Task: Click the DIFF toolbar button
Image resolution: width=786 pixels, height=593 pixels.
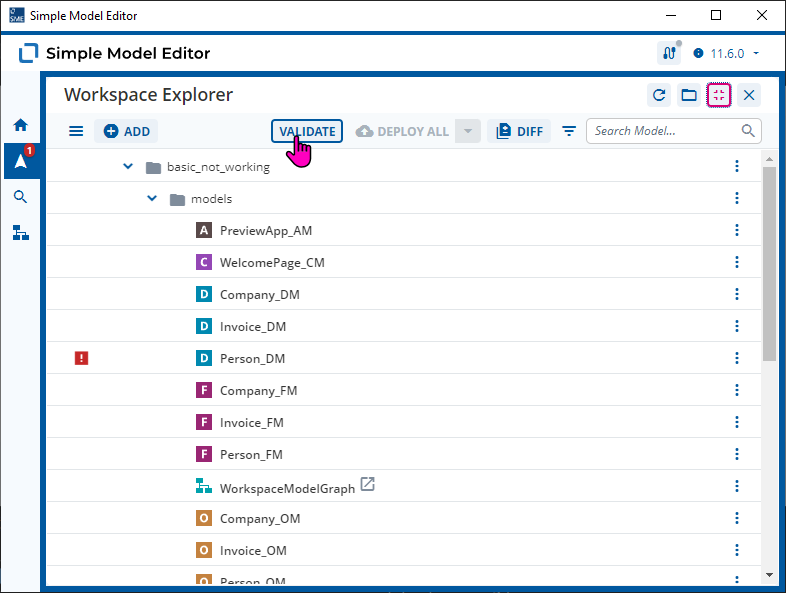Action: 519,131
